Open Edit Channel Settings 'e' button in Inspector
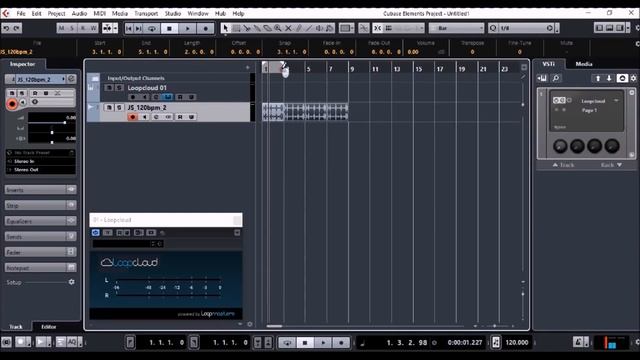The image size is (640, 360). (71, 79)
